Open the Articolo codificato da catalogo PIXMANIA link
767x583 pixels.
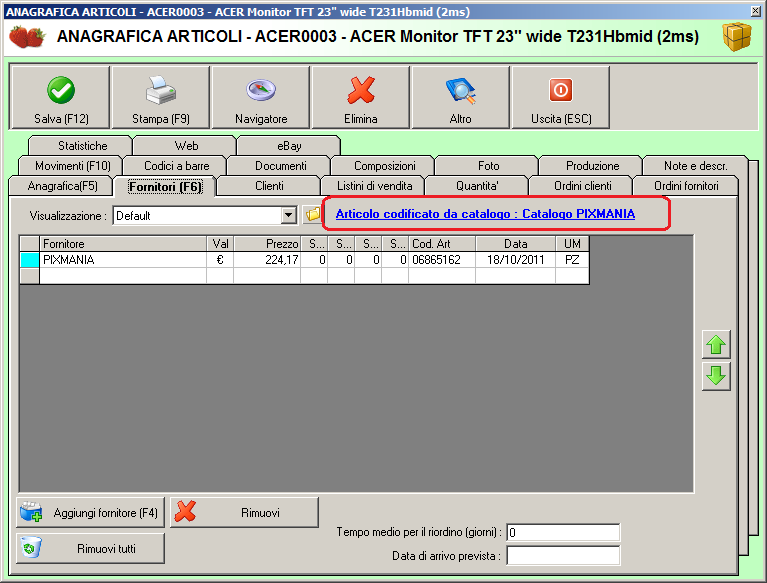click(x=485, y=214)
